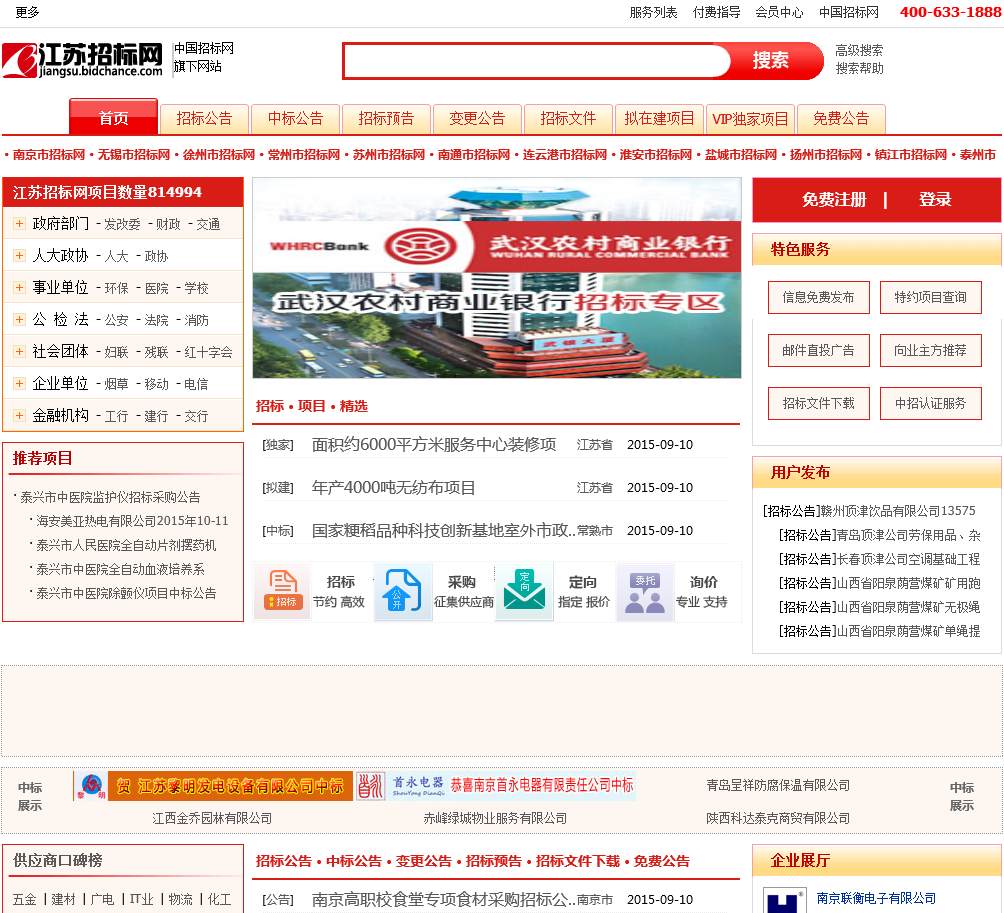The width and height of the screenshot is (1004, 913).
Task: Open the 拟在建项目 navigation tab
Action: coord(660,118)
